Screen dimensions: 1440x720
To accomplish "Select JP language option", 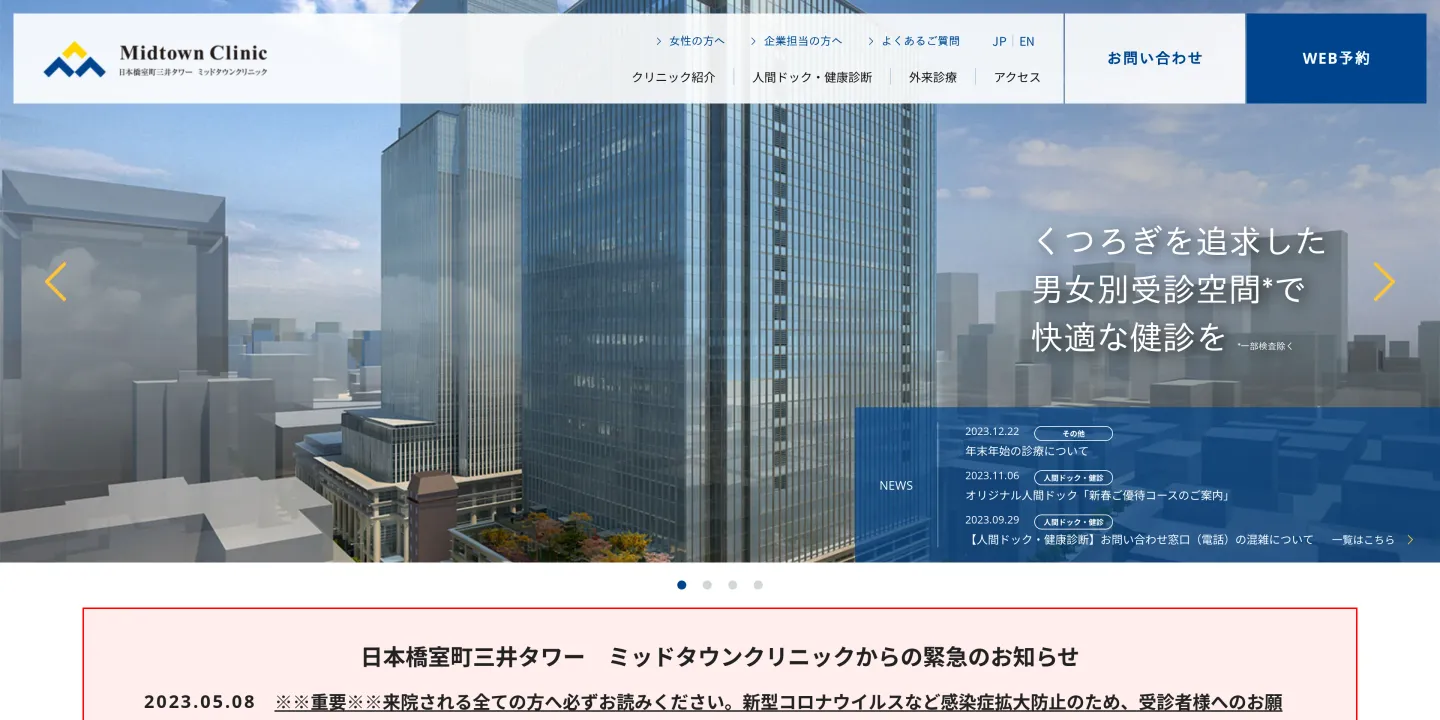I will tap(999, 41).
